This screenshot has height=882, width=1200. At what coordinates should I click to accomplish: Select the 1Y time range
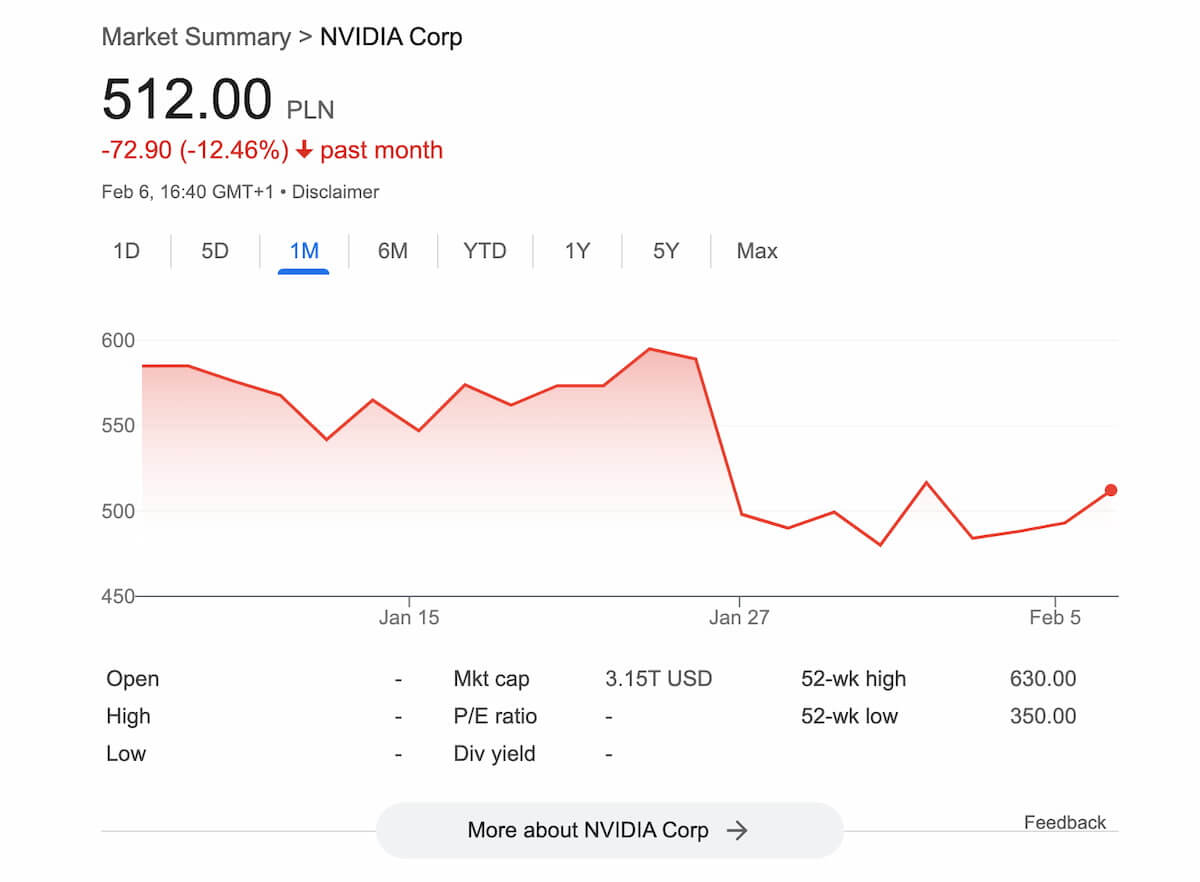click(x=578, y=251)
